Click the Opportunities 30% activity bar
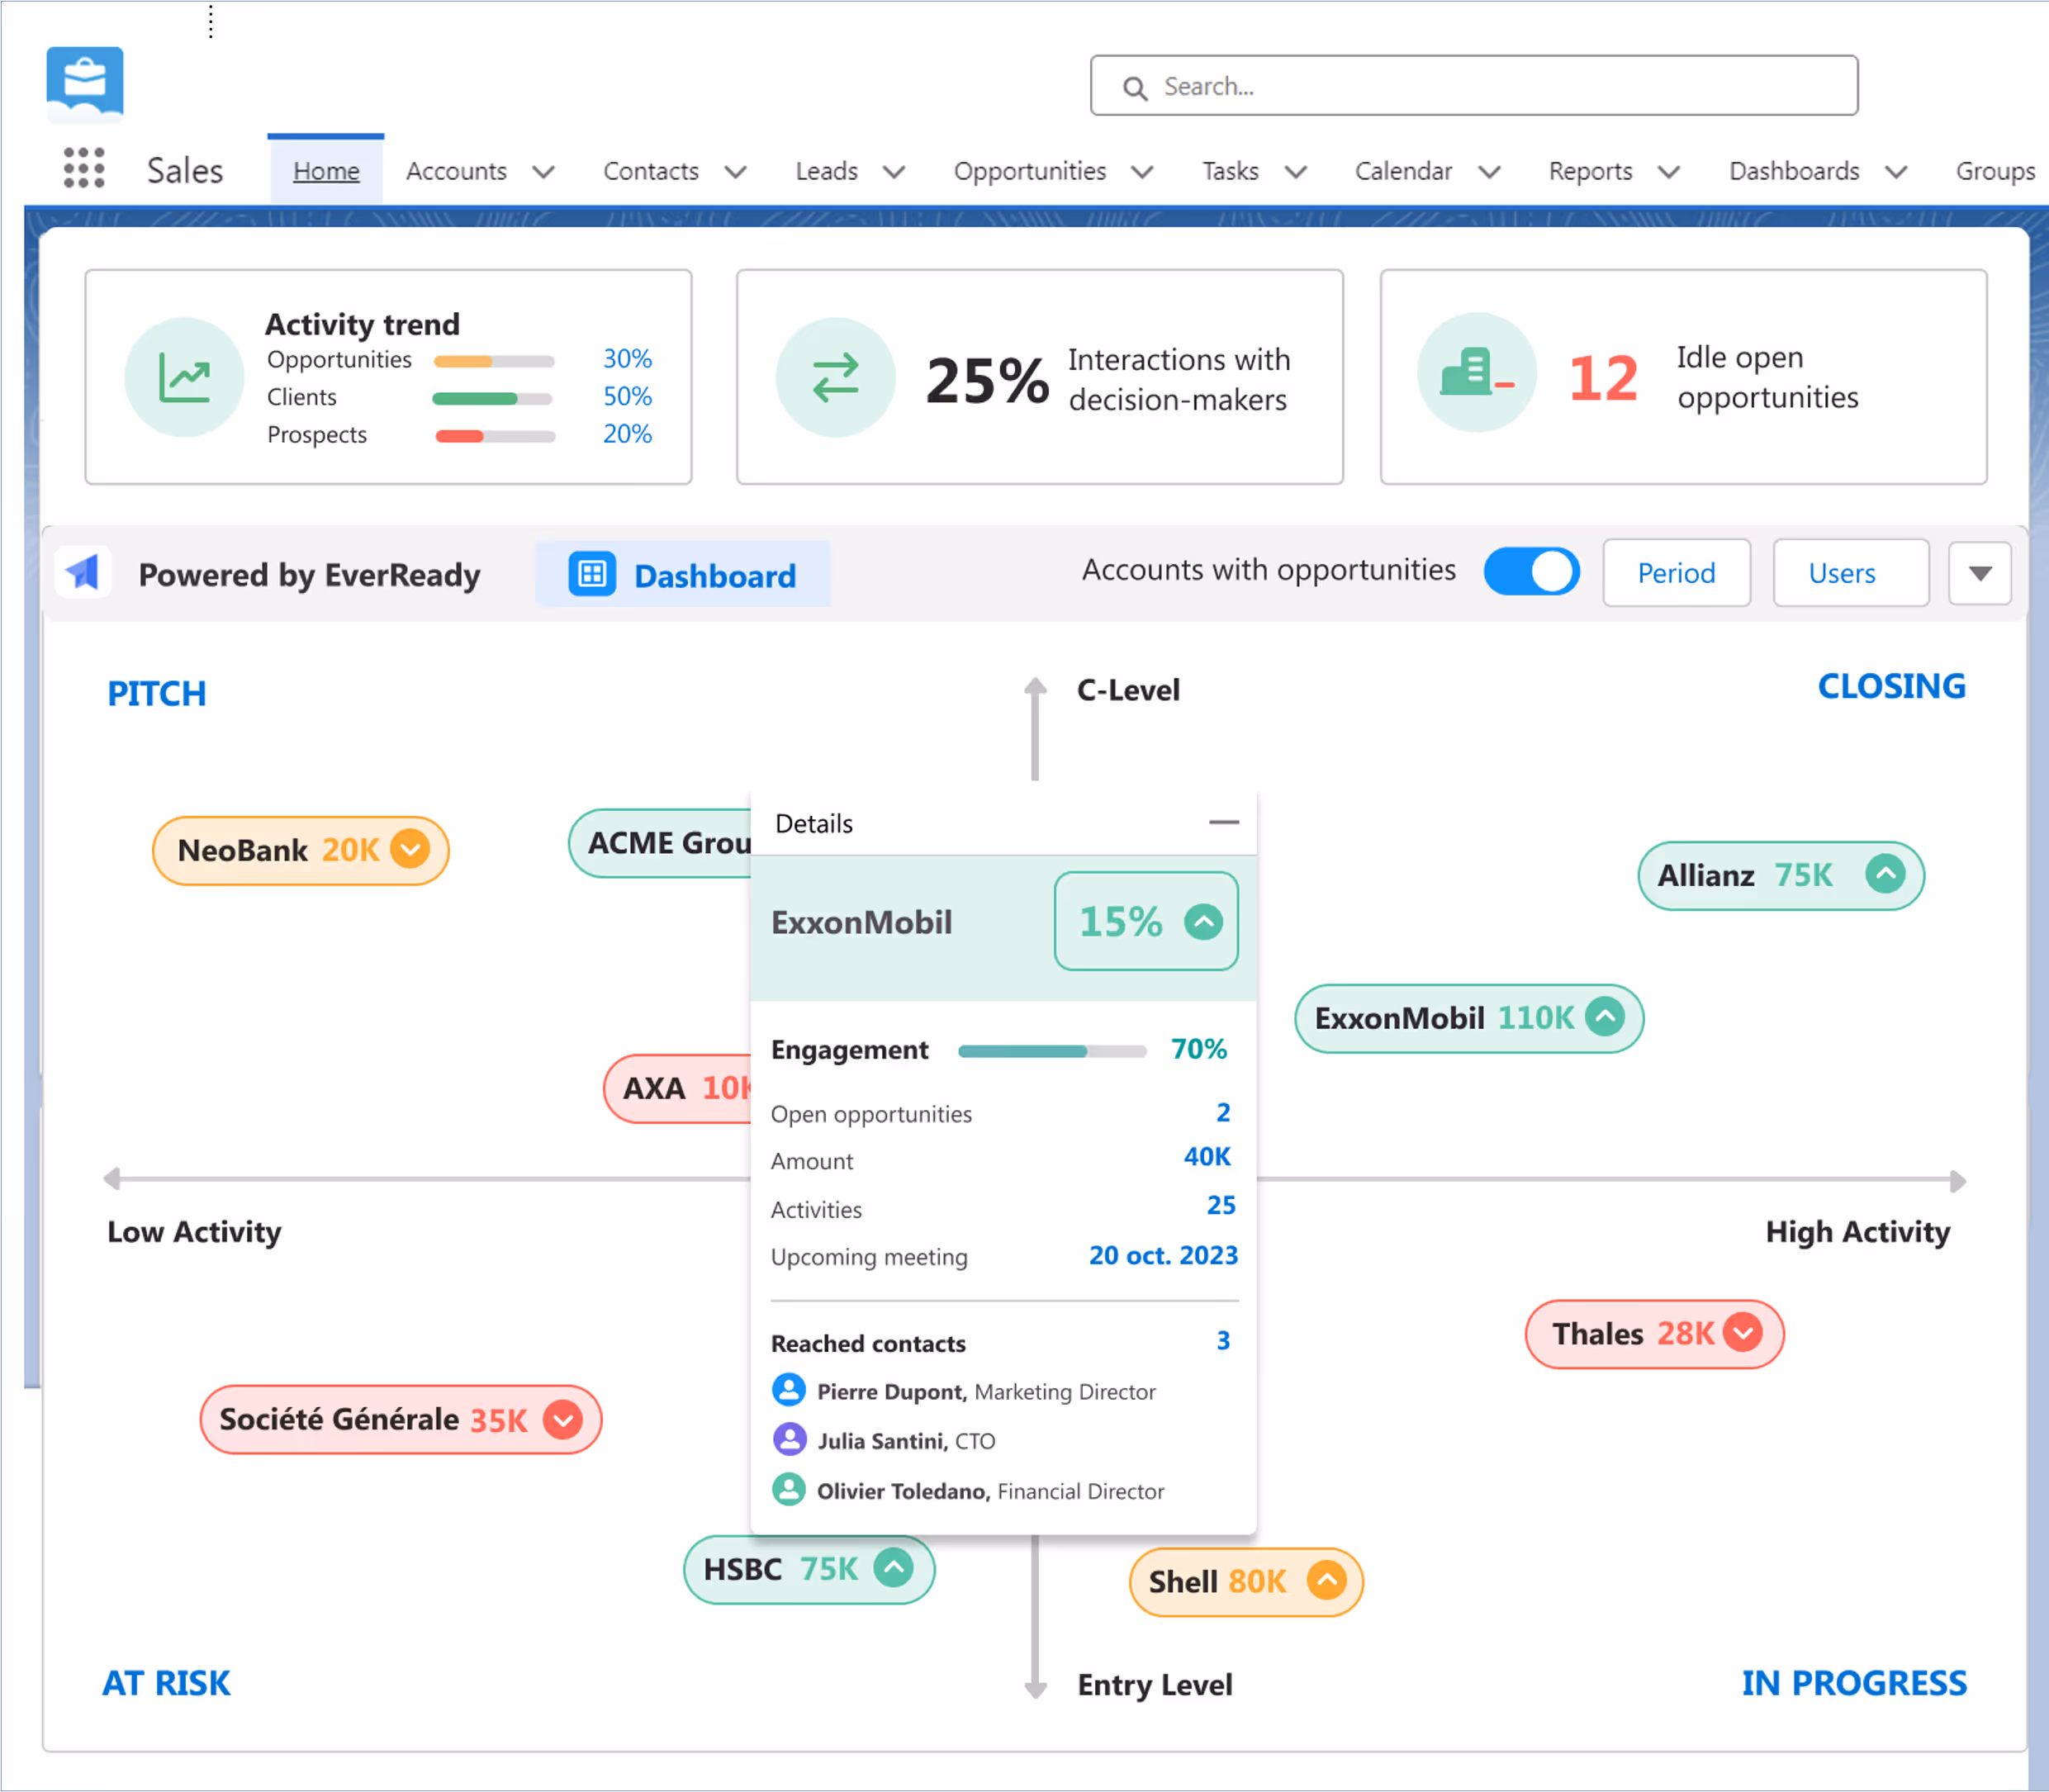Image resolution: width=2049 pixels, height=1792 pixels. (x=494, y=361)
